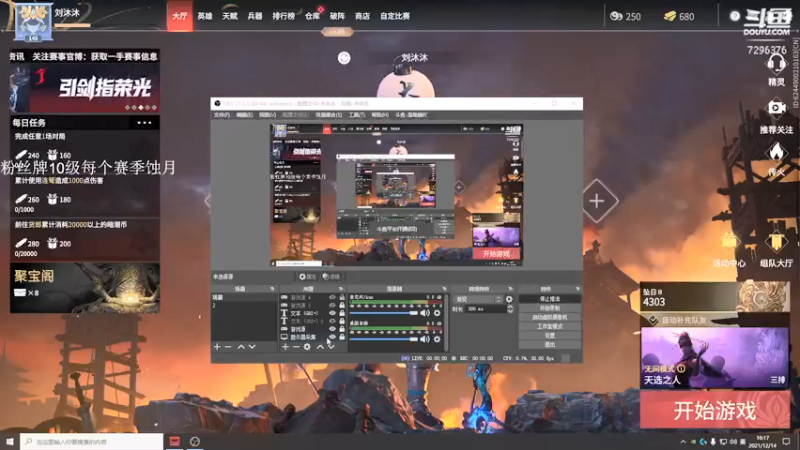Click 停止推流 button in OBS controls

(x=549, y=299)
